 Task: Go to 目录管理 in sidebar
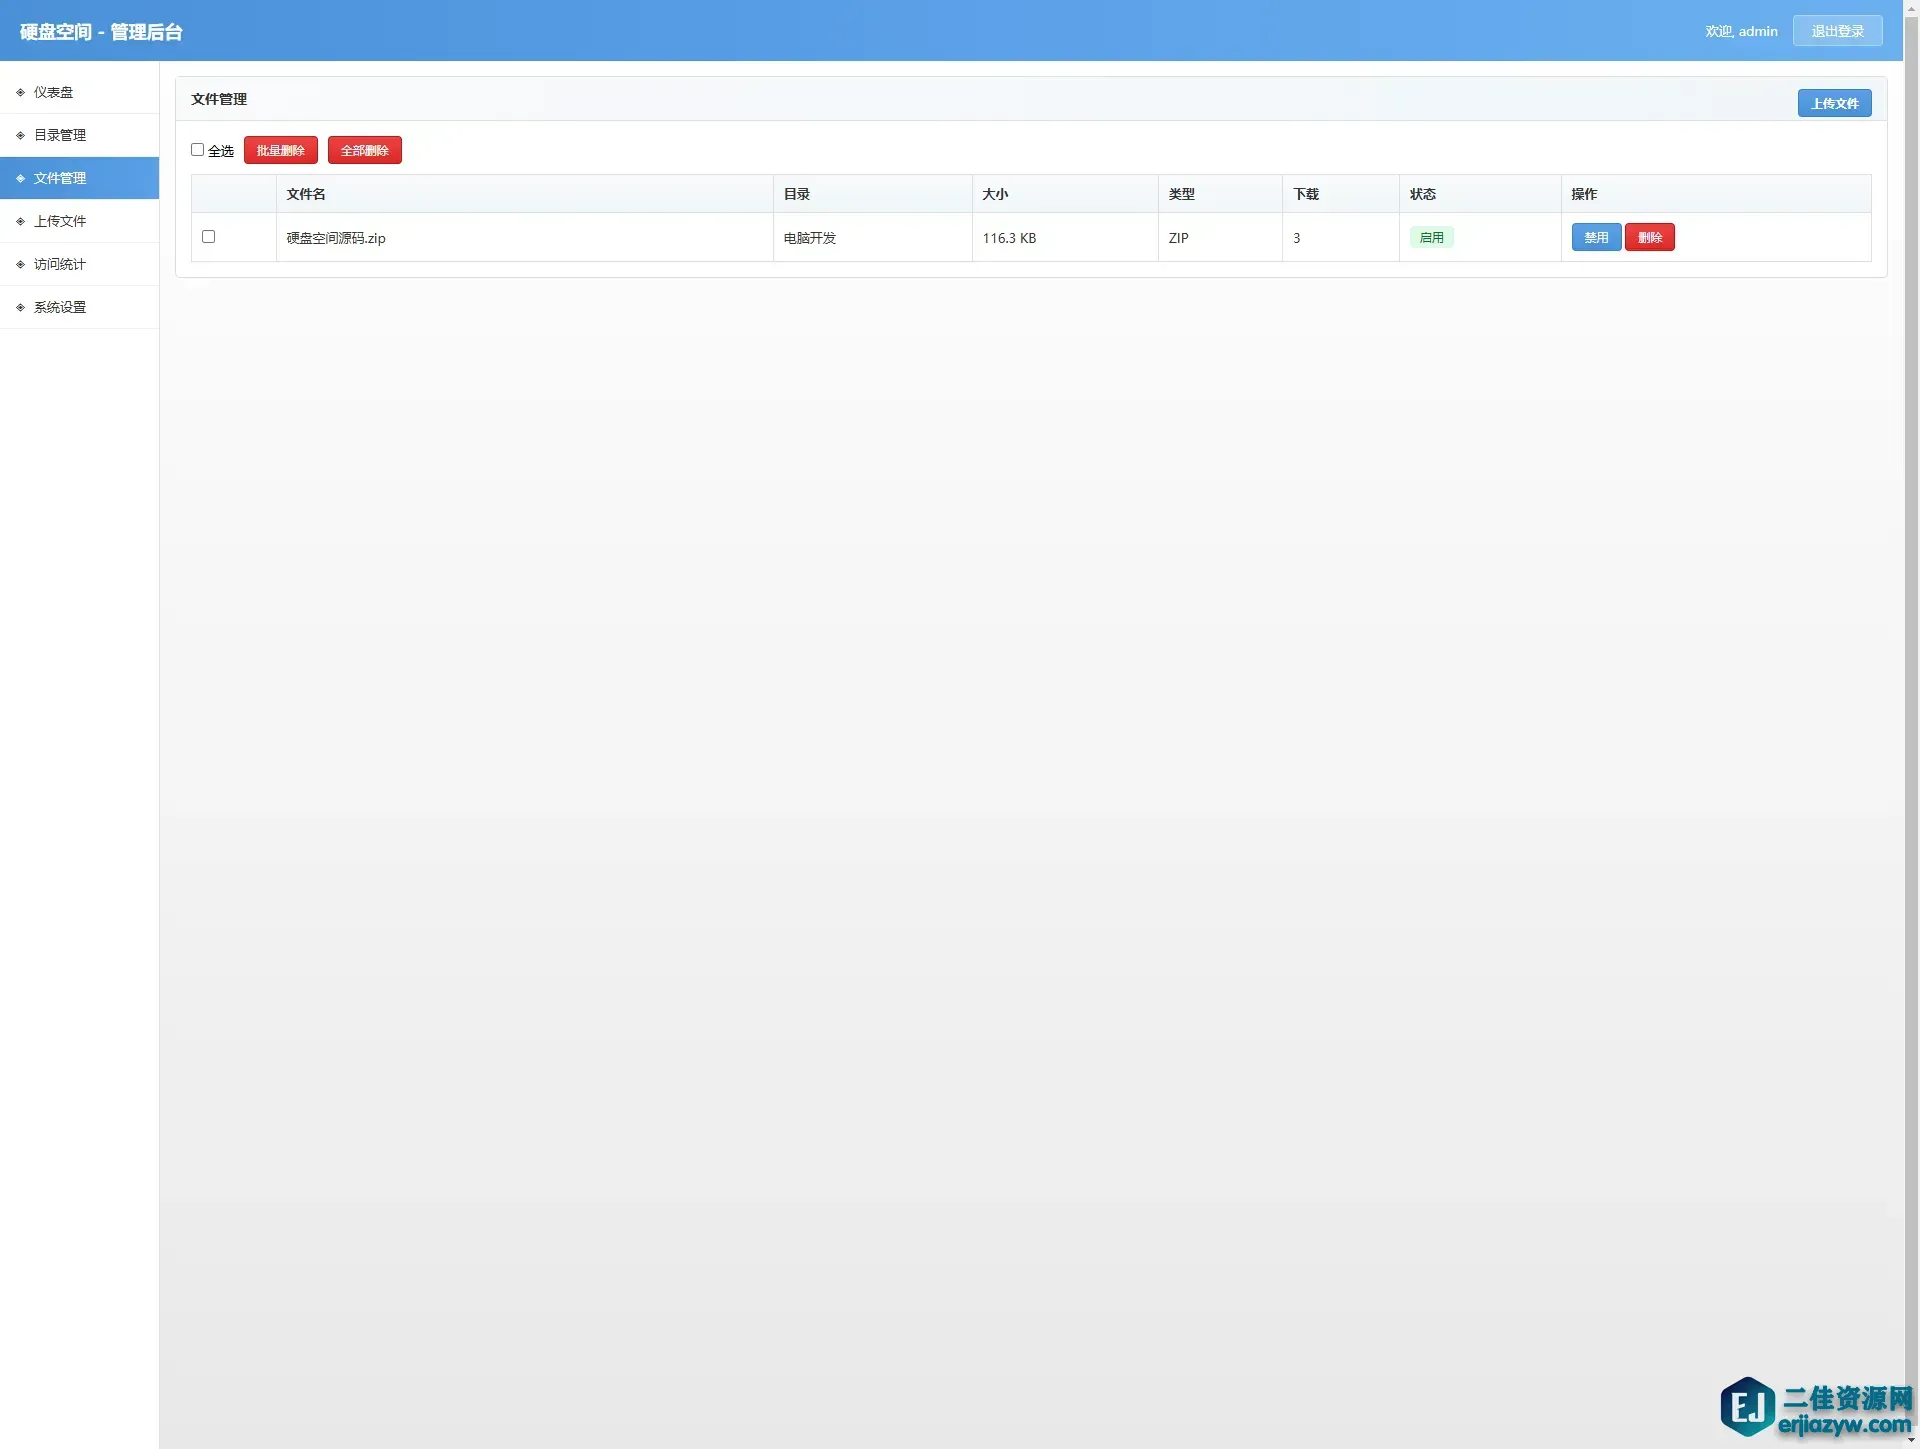pyautogui.click(x=60, y=135)
